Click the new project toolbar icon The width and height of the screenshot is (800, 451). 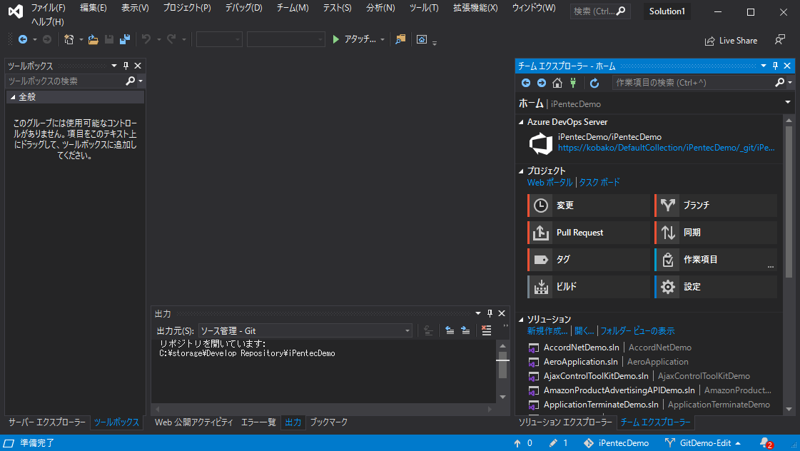pyautogui.click(x=69, y=39)
